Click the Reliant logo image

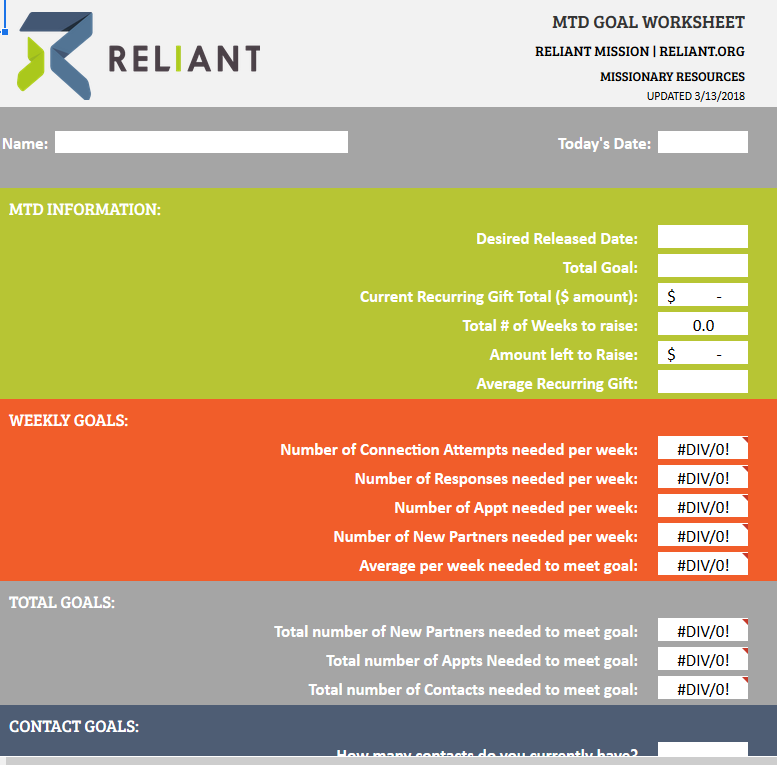[138, 56]
